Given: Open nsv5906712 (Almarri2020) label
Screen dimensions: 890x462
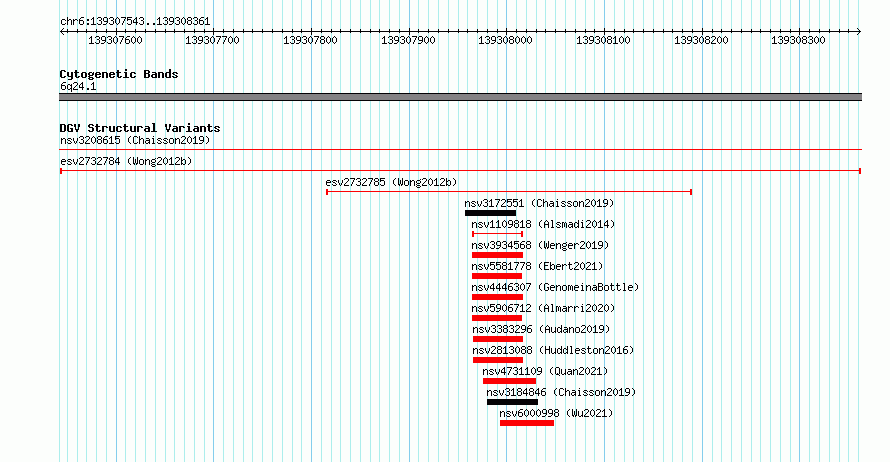Looking at the screenshot, I should (543, 308).
